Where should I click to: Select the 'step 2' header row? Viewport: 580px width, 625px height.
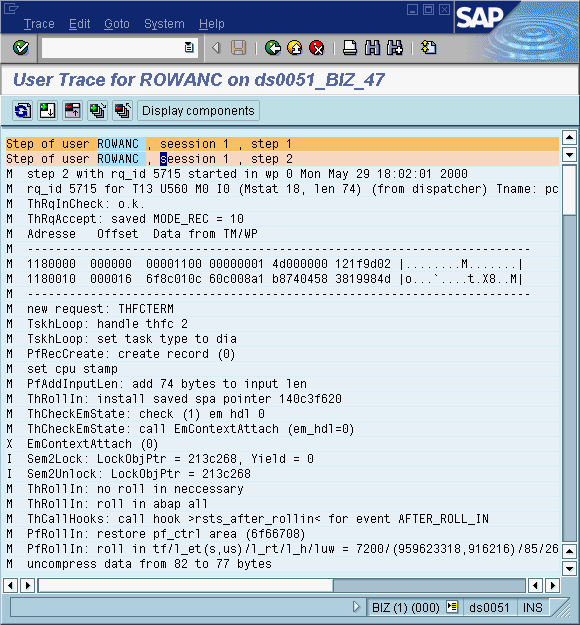coord(282,159)
